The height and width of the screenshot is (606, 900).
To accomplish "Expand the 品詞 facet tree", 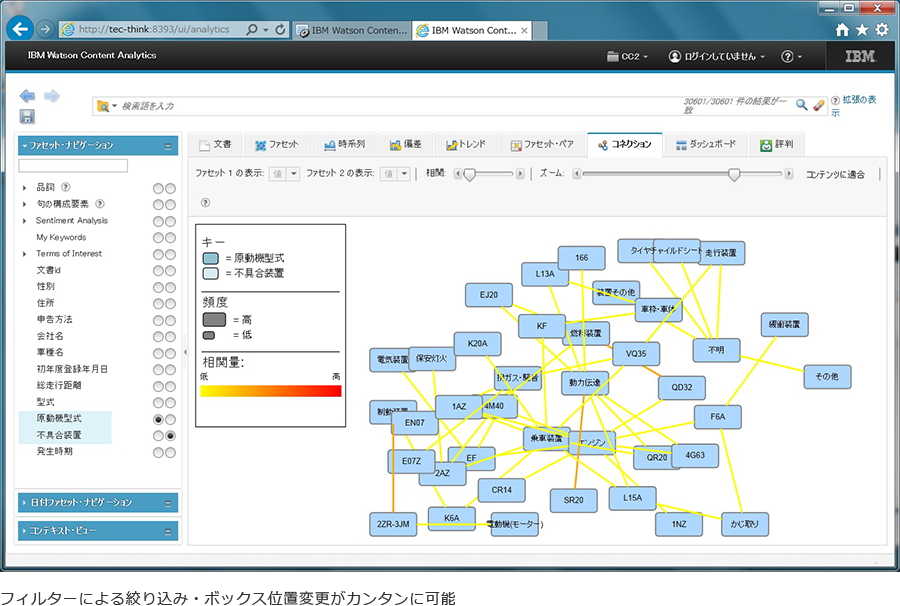I will coord(24,188).
